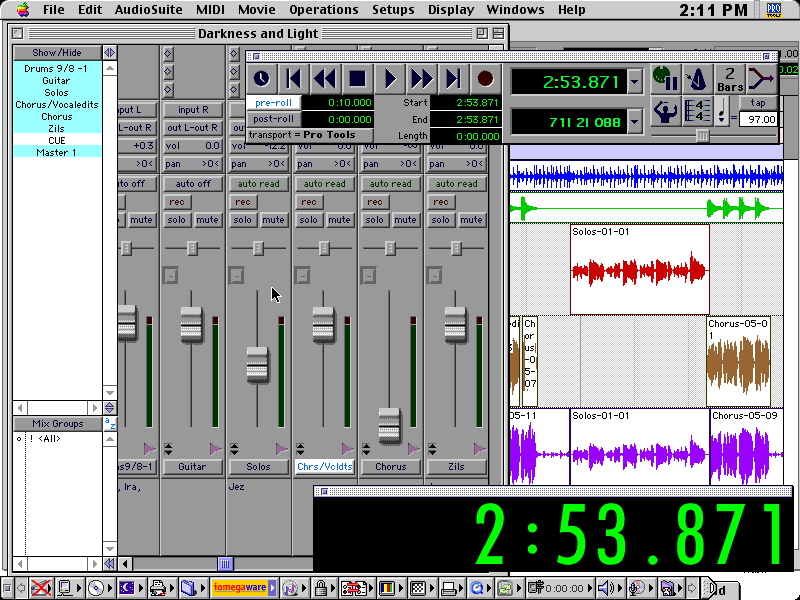
Task: Click the Solos track volume fader
Action: click(x=258, y=364)
